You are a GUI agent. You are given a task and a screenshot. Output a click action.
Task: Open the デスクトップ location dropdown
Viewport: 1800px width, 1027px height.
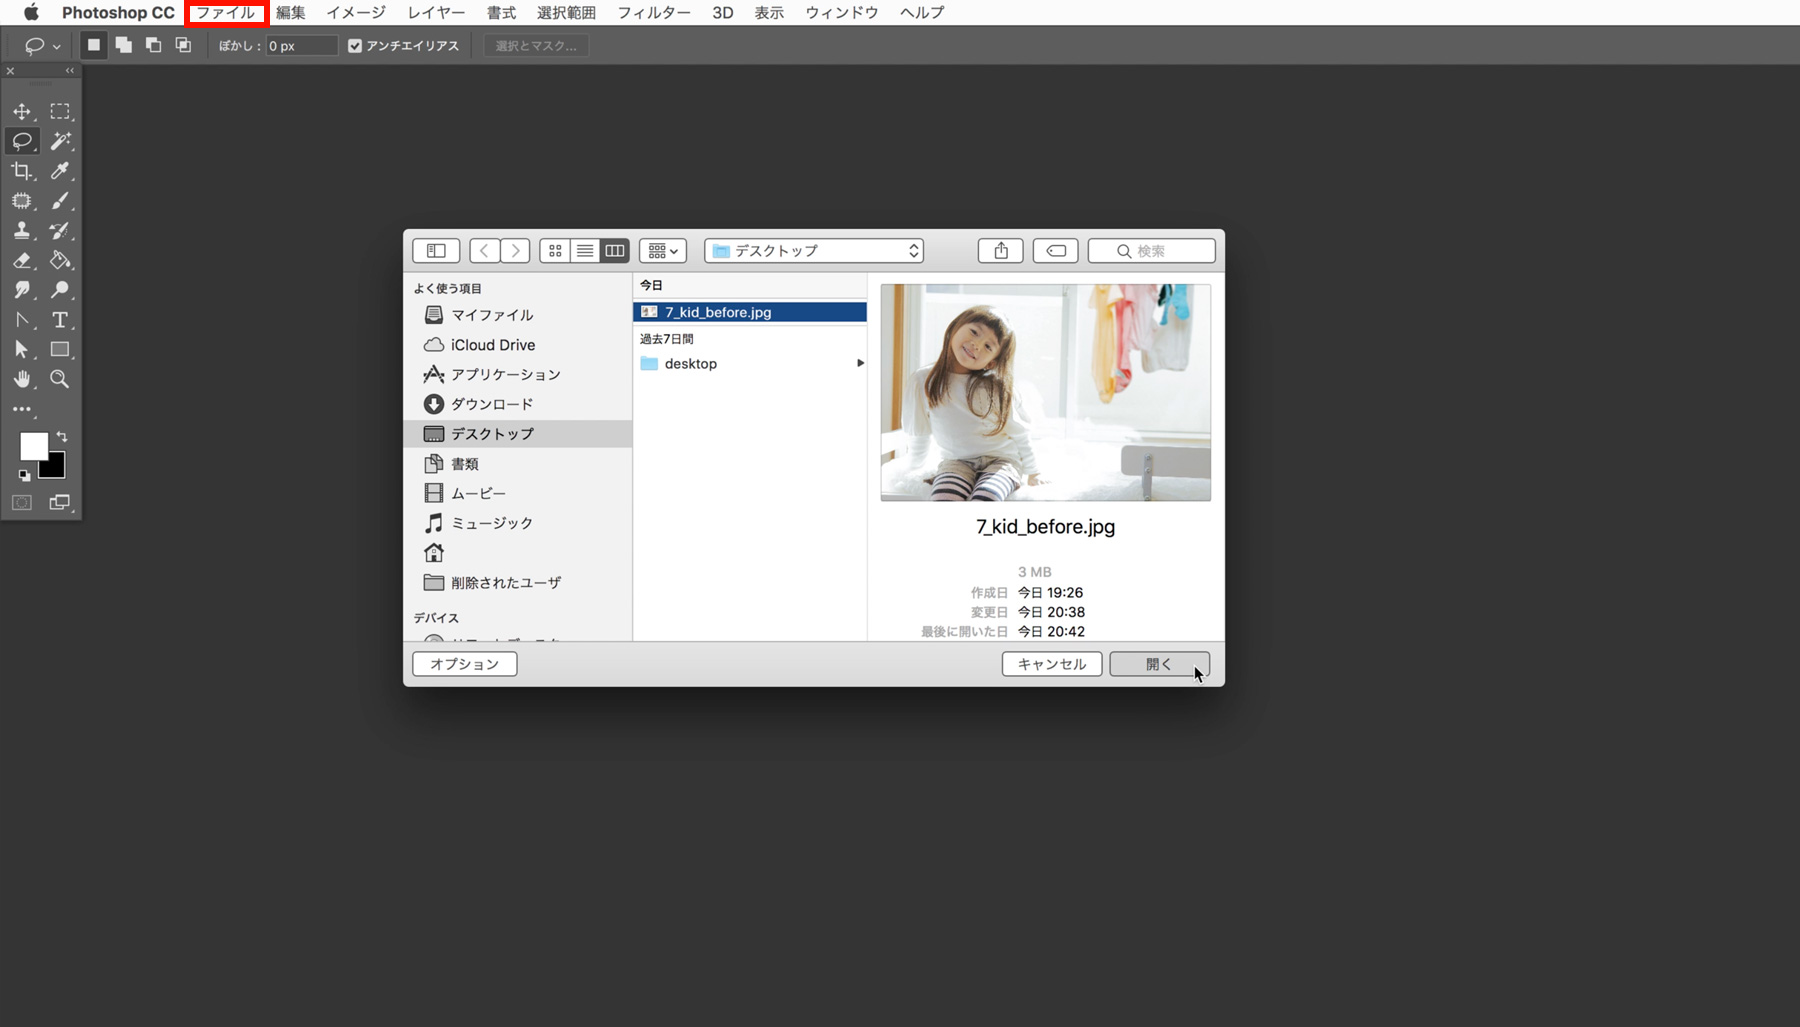[814, 251]
